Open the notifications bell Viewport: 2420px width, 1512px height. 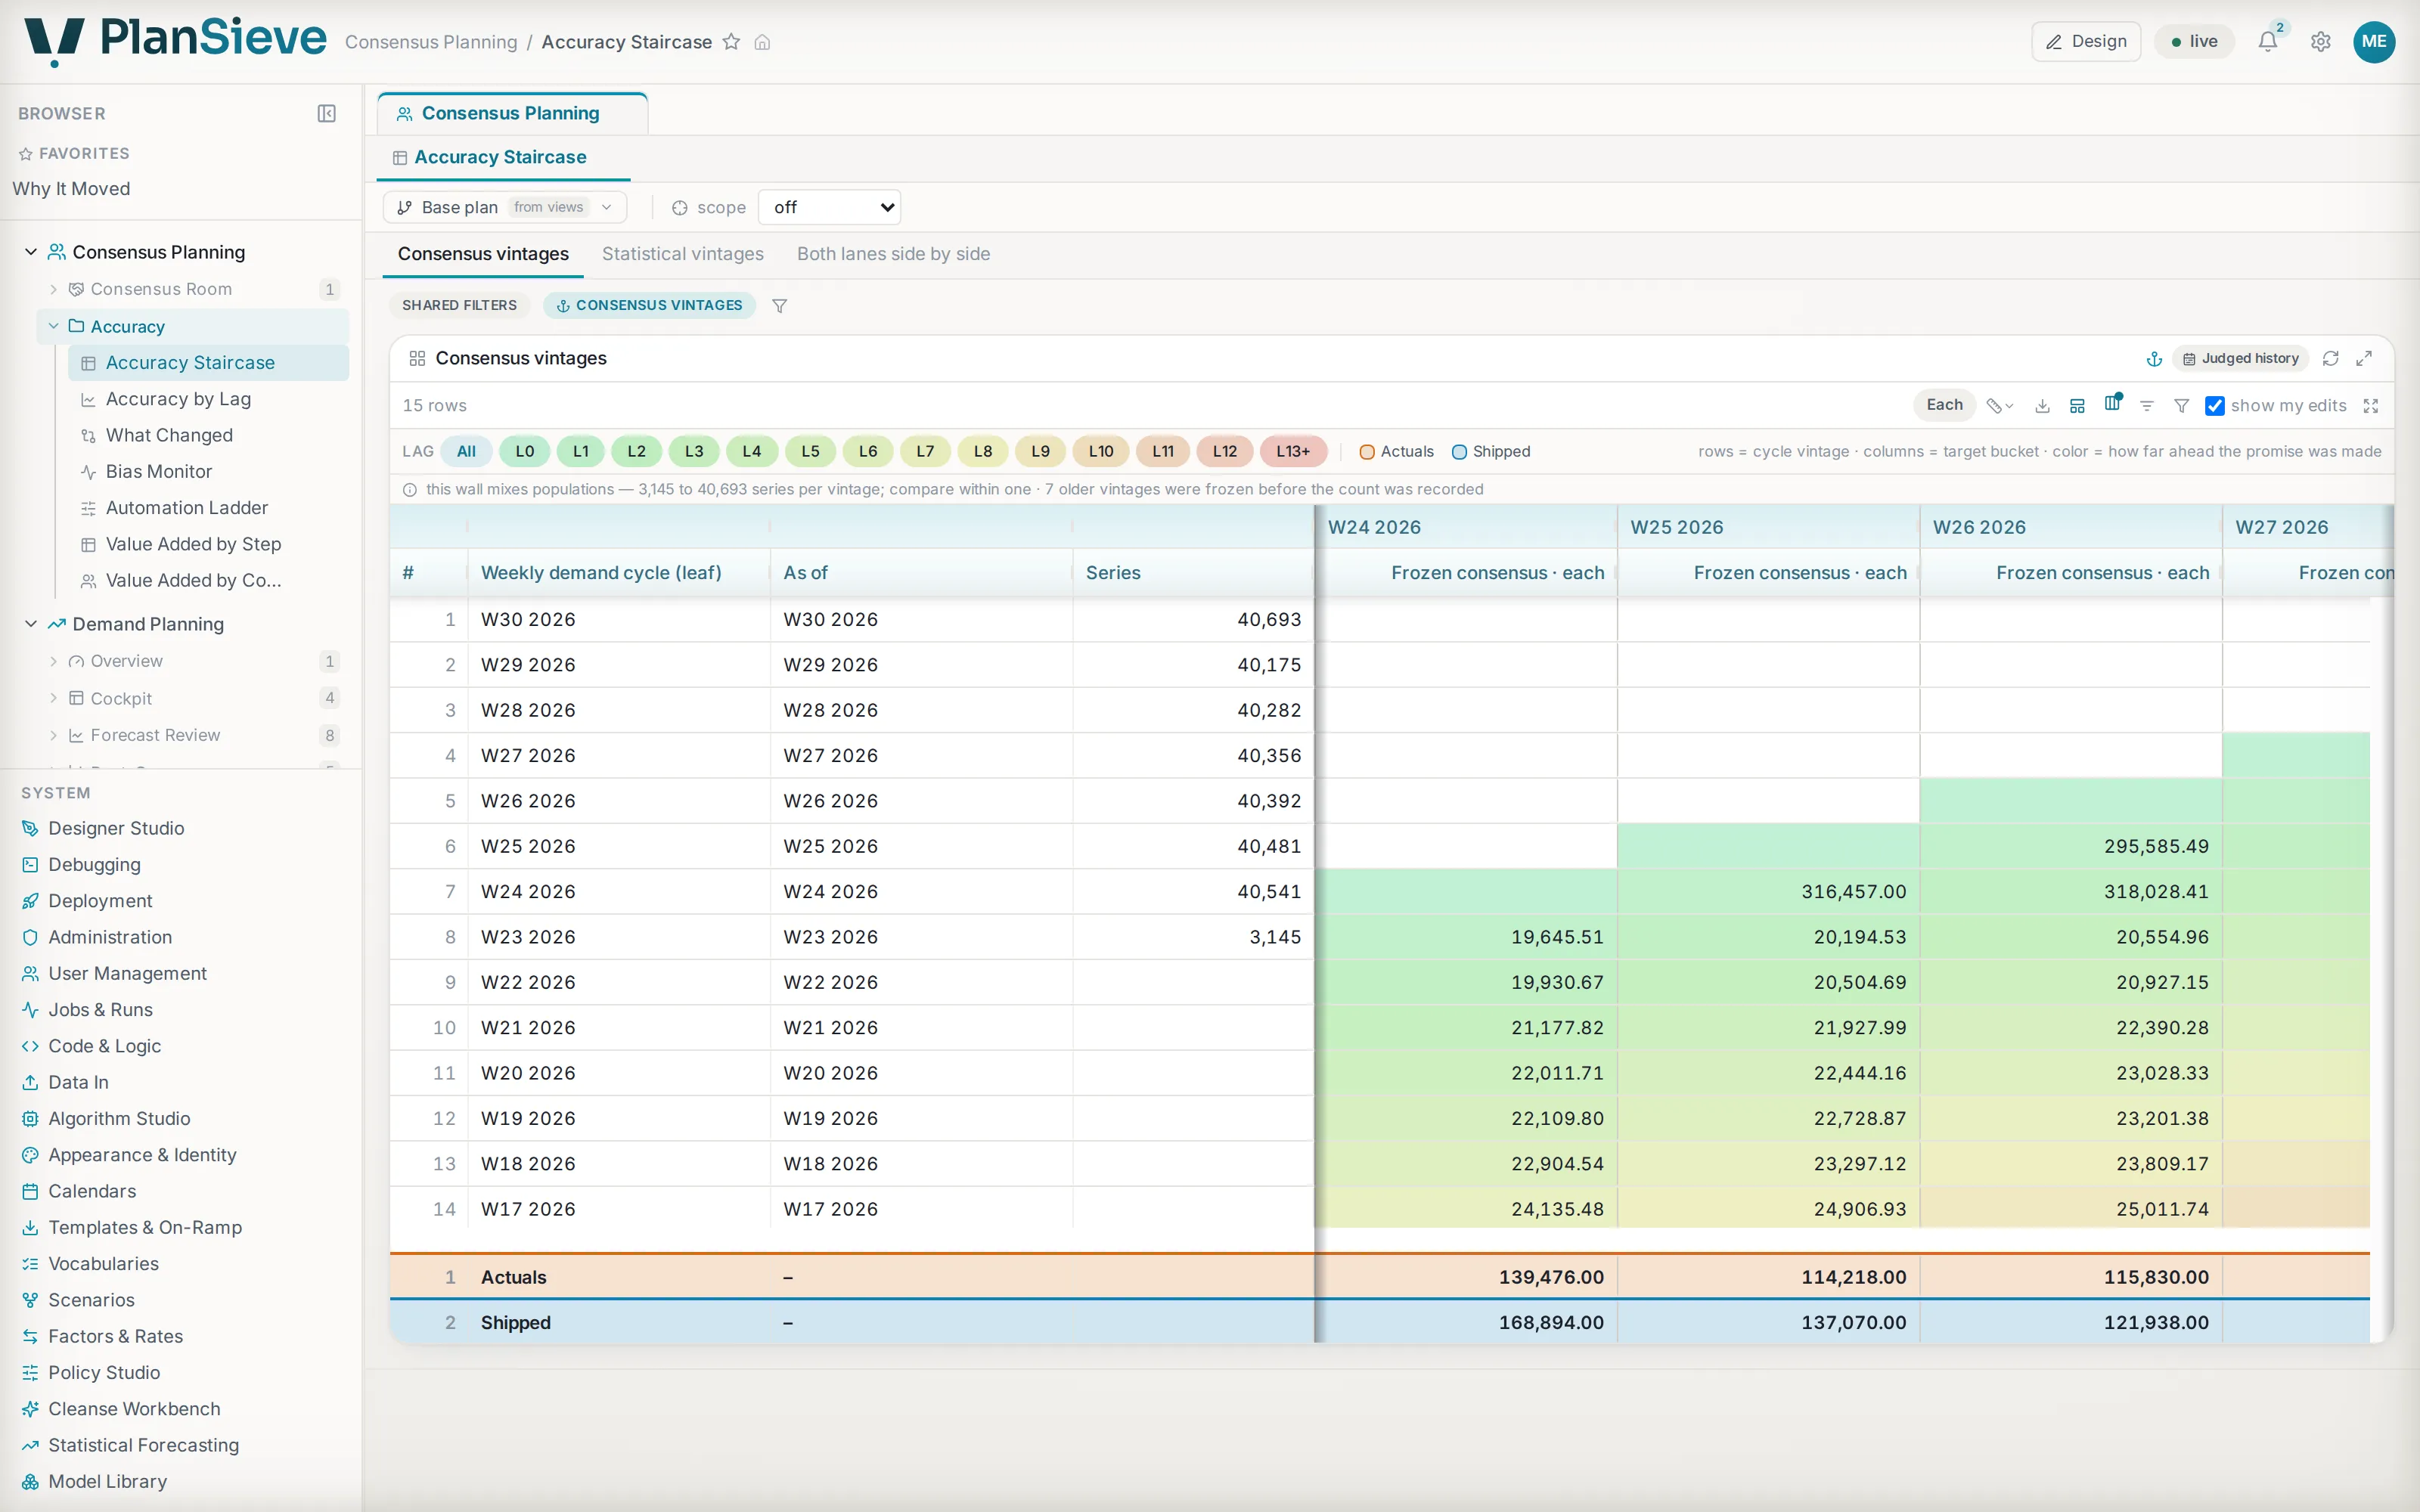click(x=2268, y=41)
